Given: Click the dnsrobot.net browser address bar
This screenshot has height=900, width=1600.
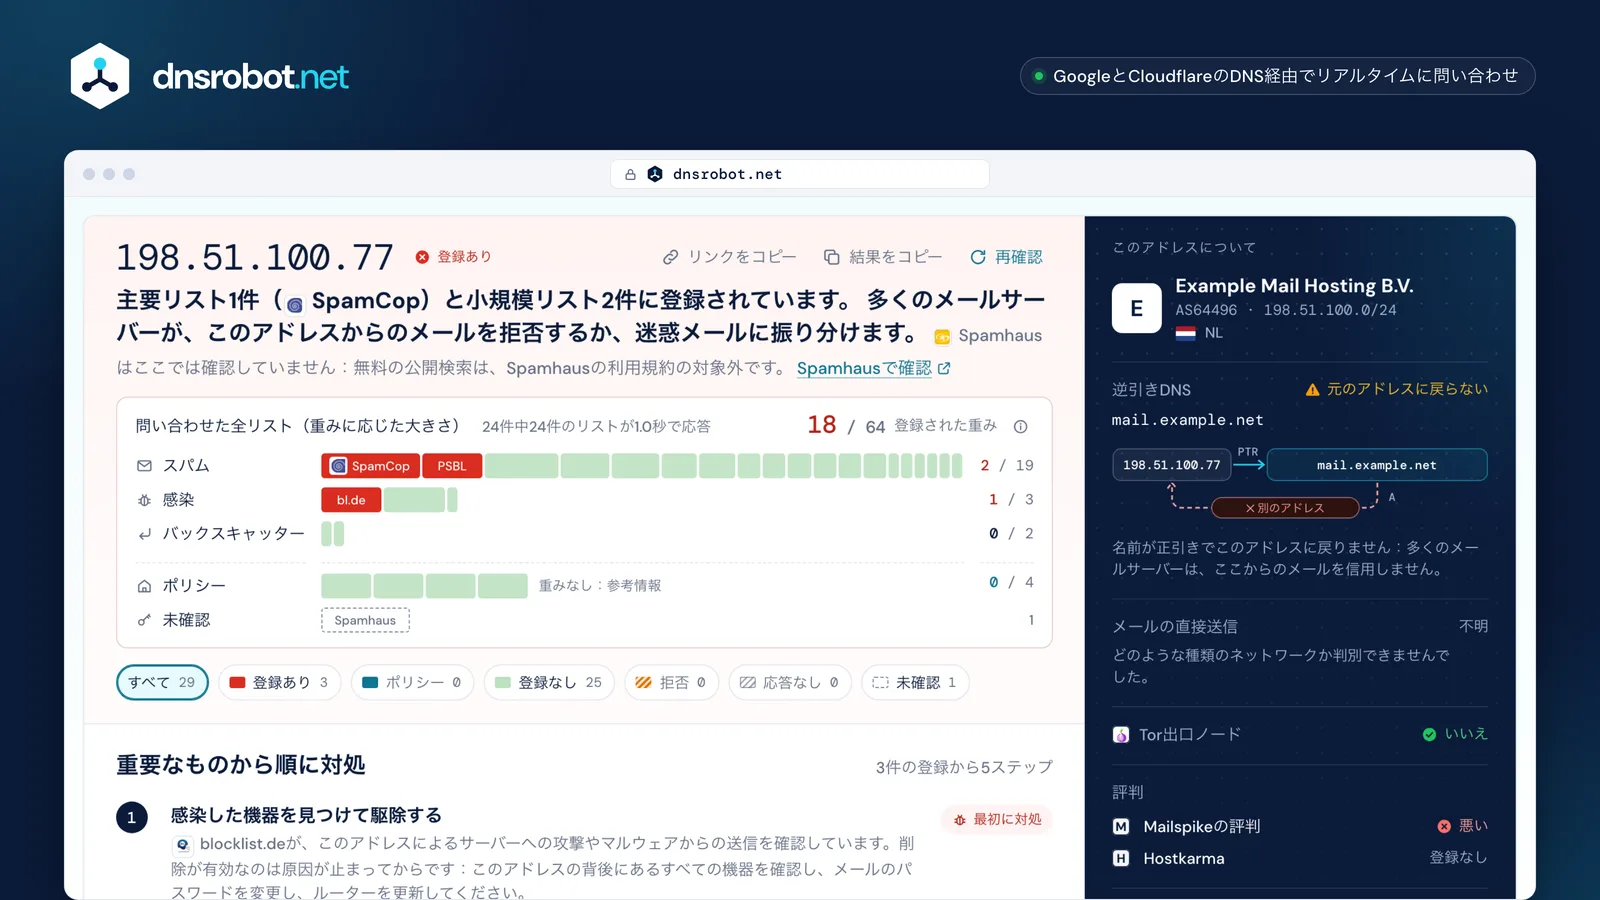Looking at the screenshot, I should point(800,174).
